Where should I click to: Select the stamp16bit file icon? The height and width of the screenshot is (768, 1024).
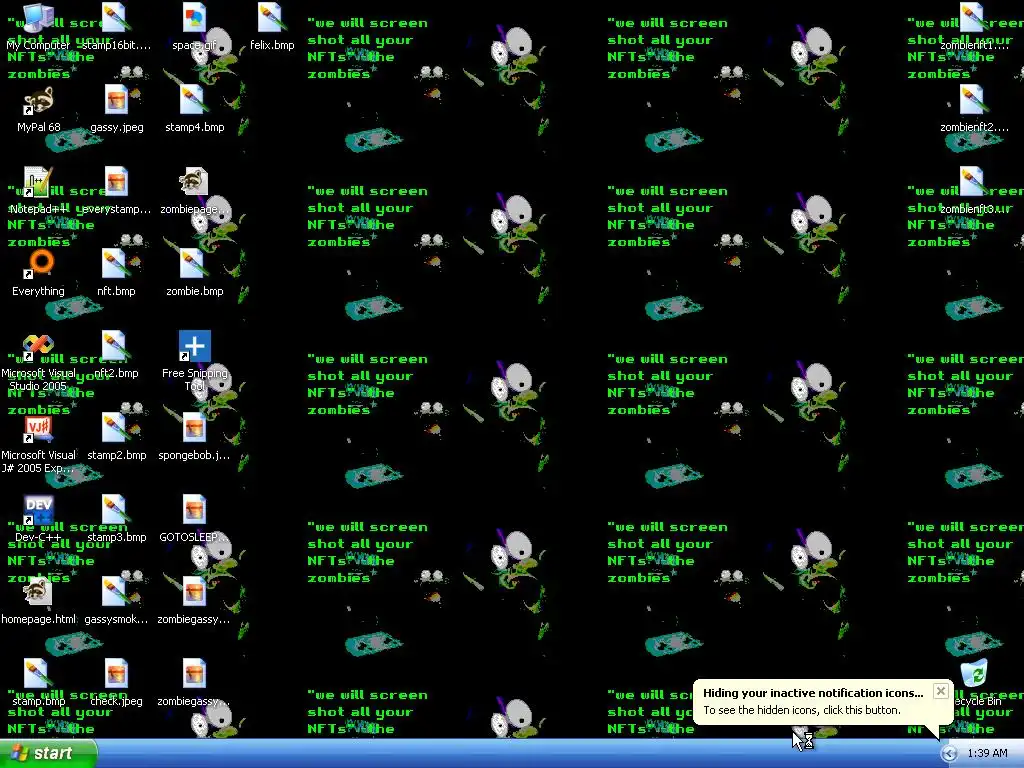pyautogui.click(x=116, y=18)
